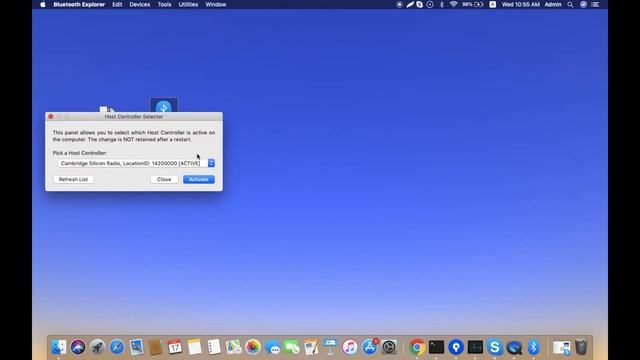Open Maps from the dock
This screenshot has width=640, height=360.
[233, 347]
